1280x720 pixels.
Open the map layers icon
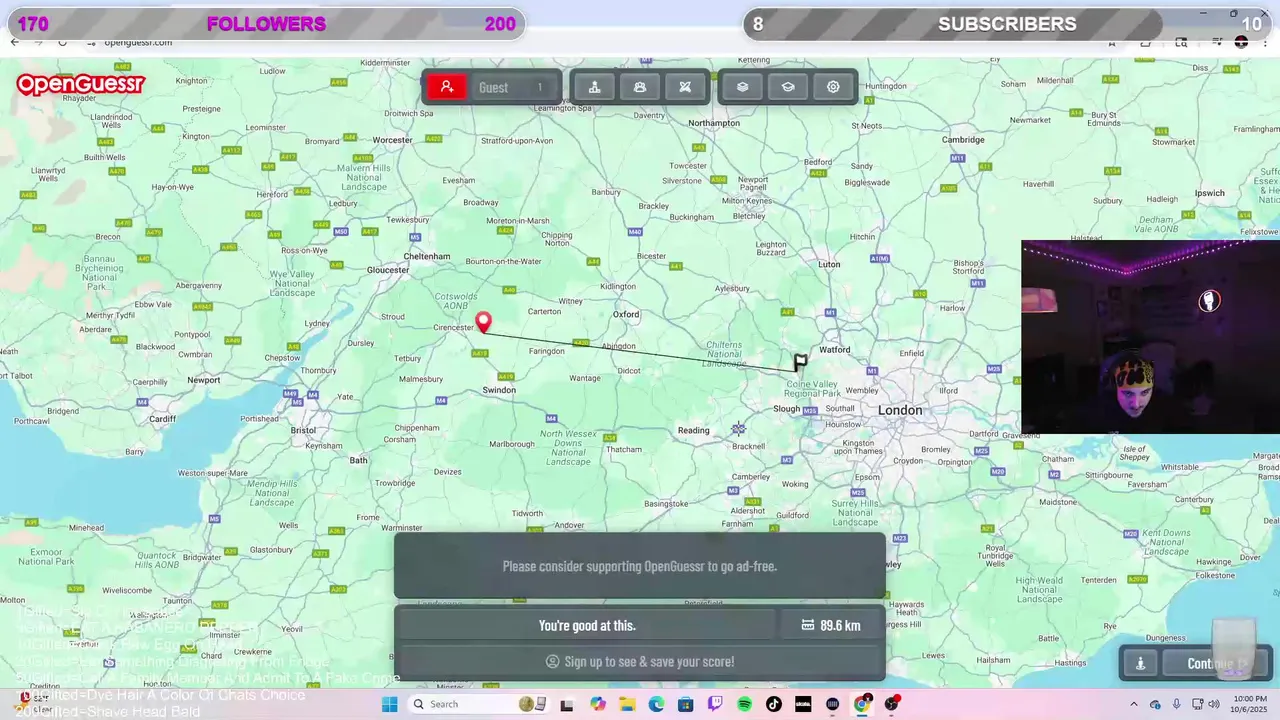(742, 87)
